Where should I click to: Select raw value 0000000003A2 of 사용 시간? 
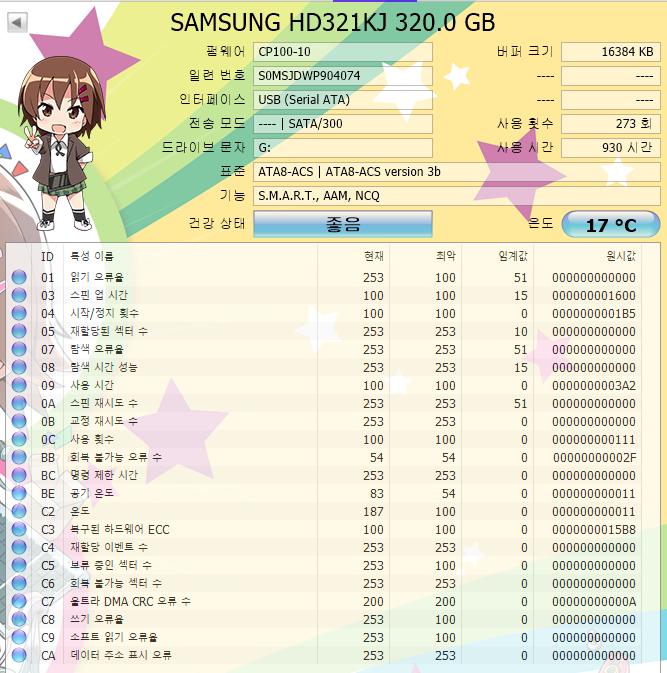point(594,386)
